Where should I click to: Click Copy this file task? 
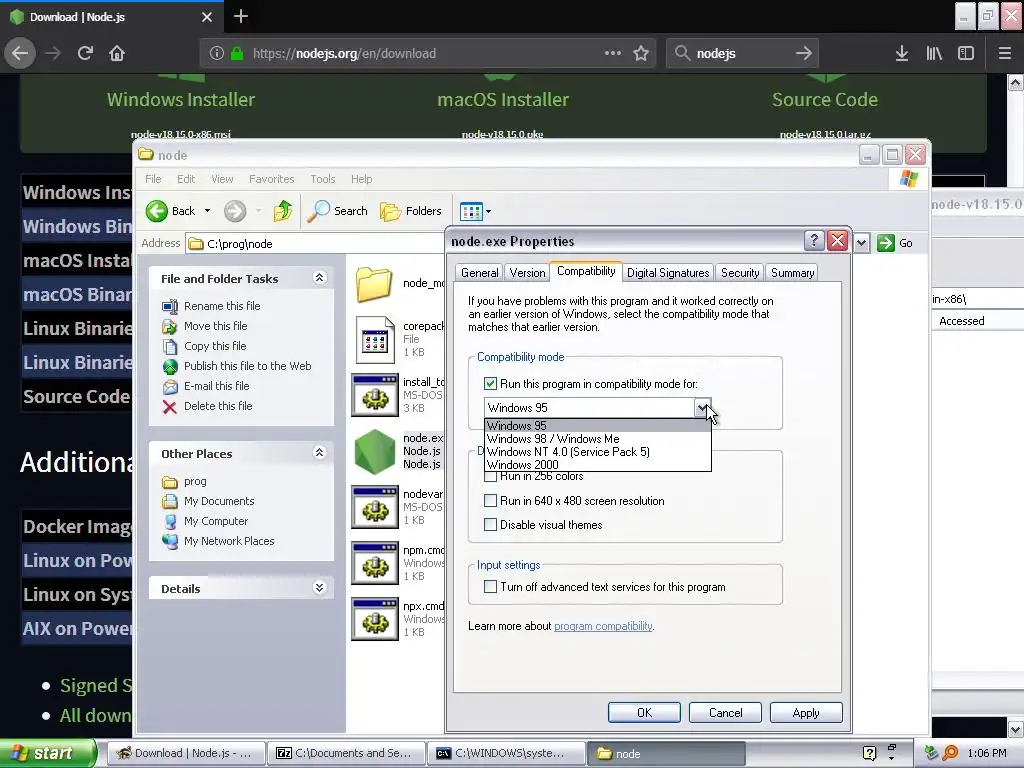coord(215,346)
